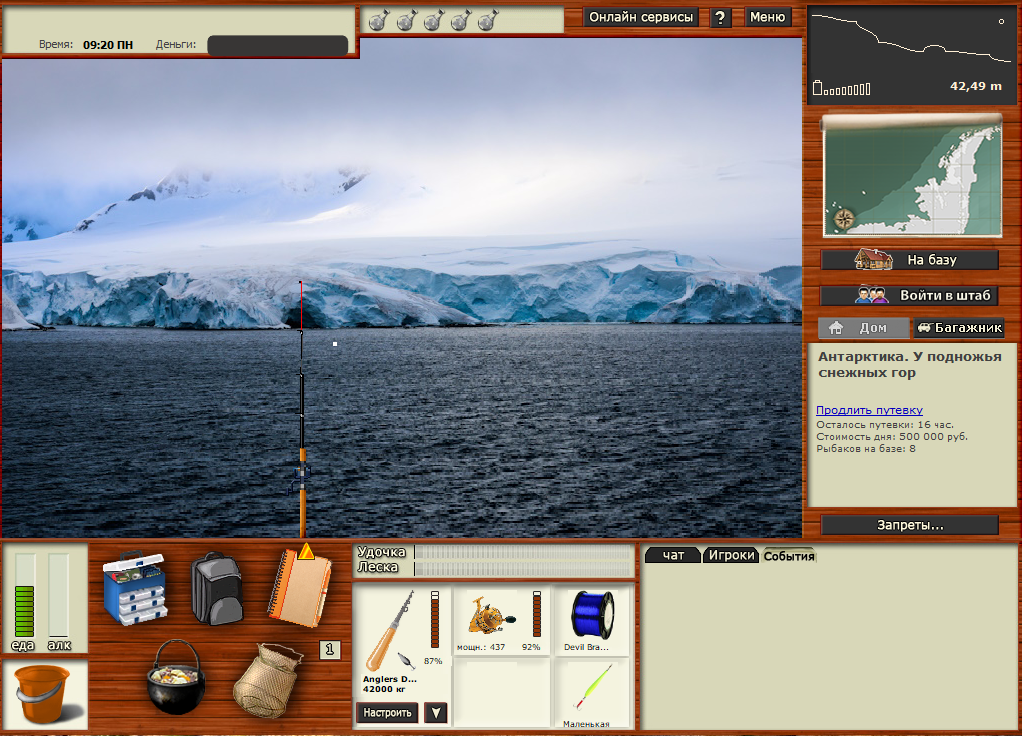The width and height of the screenshot is (1022, 736).
Task: Switch to the Багажник tab
Action: click(x=959, y=328)
